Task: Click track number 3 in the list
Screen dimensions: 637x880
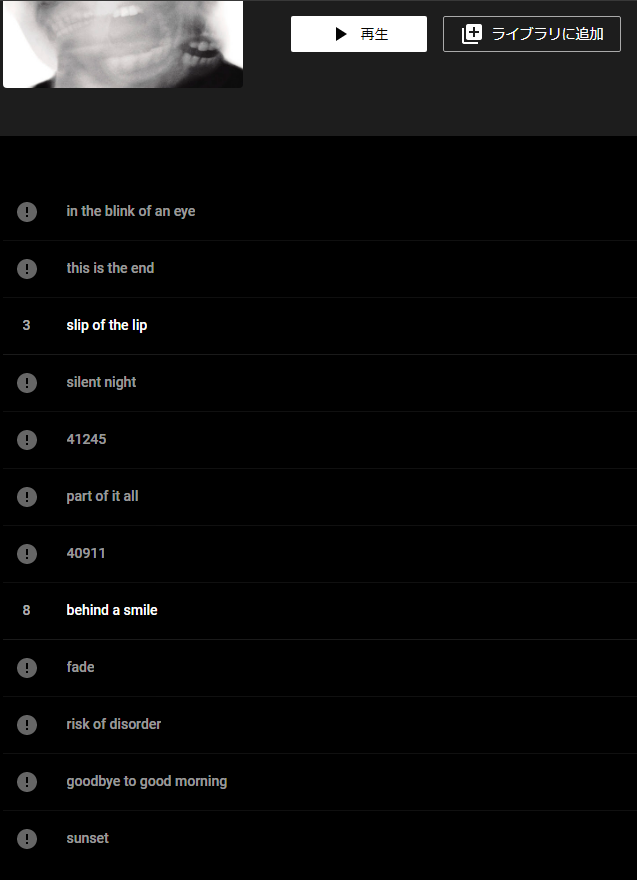Action: tap(26, 326)
